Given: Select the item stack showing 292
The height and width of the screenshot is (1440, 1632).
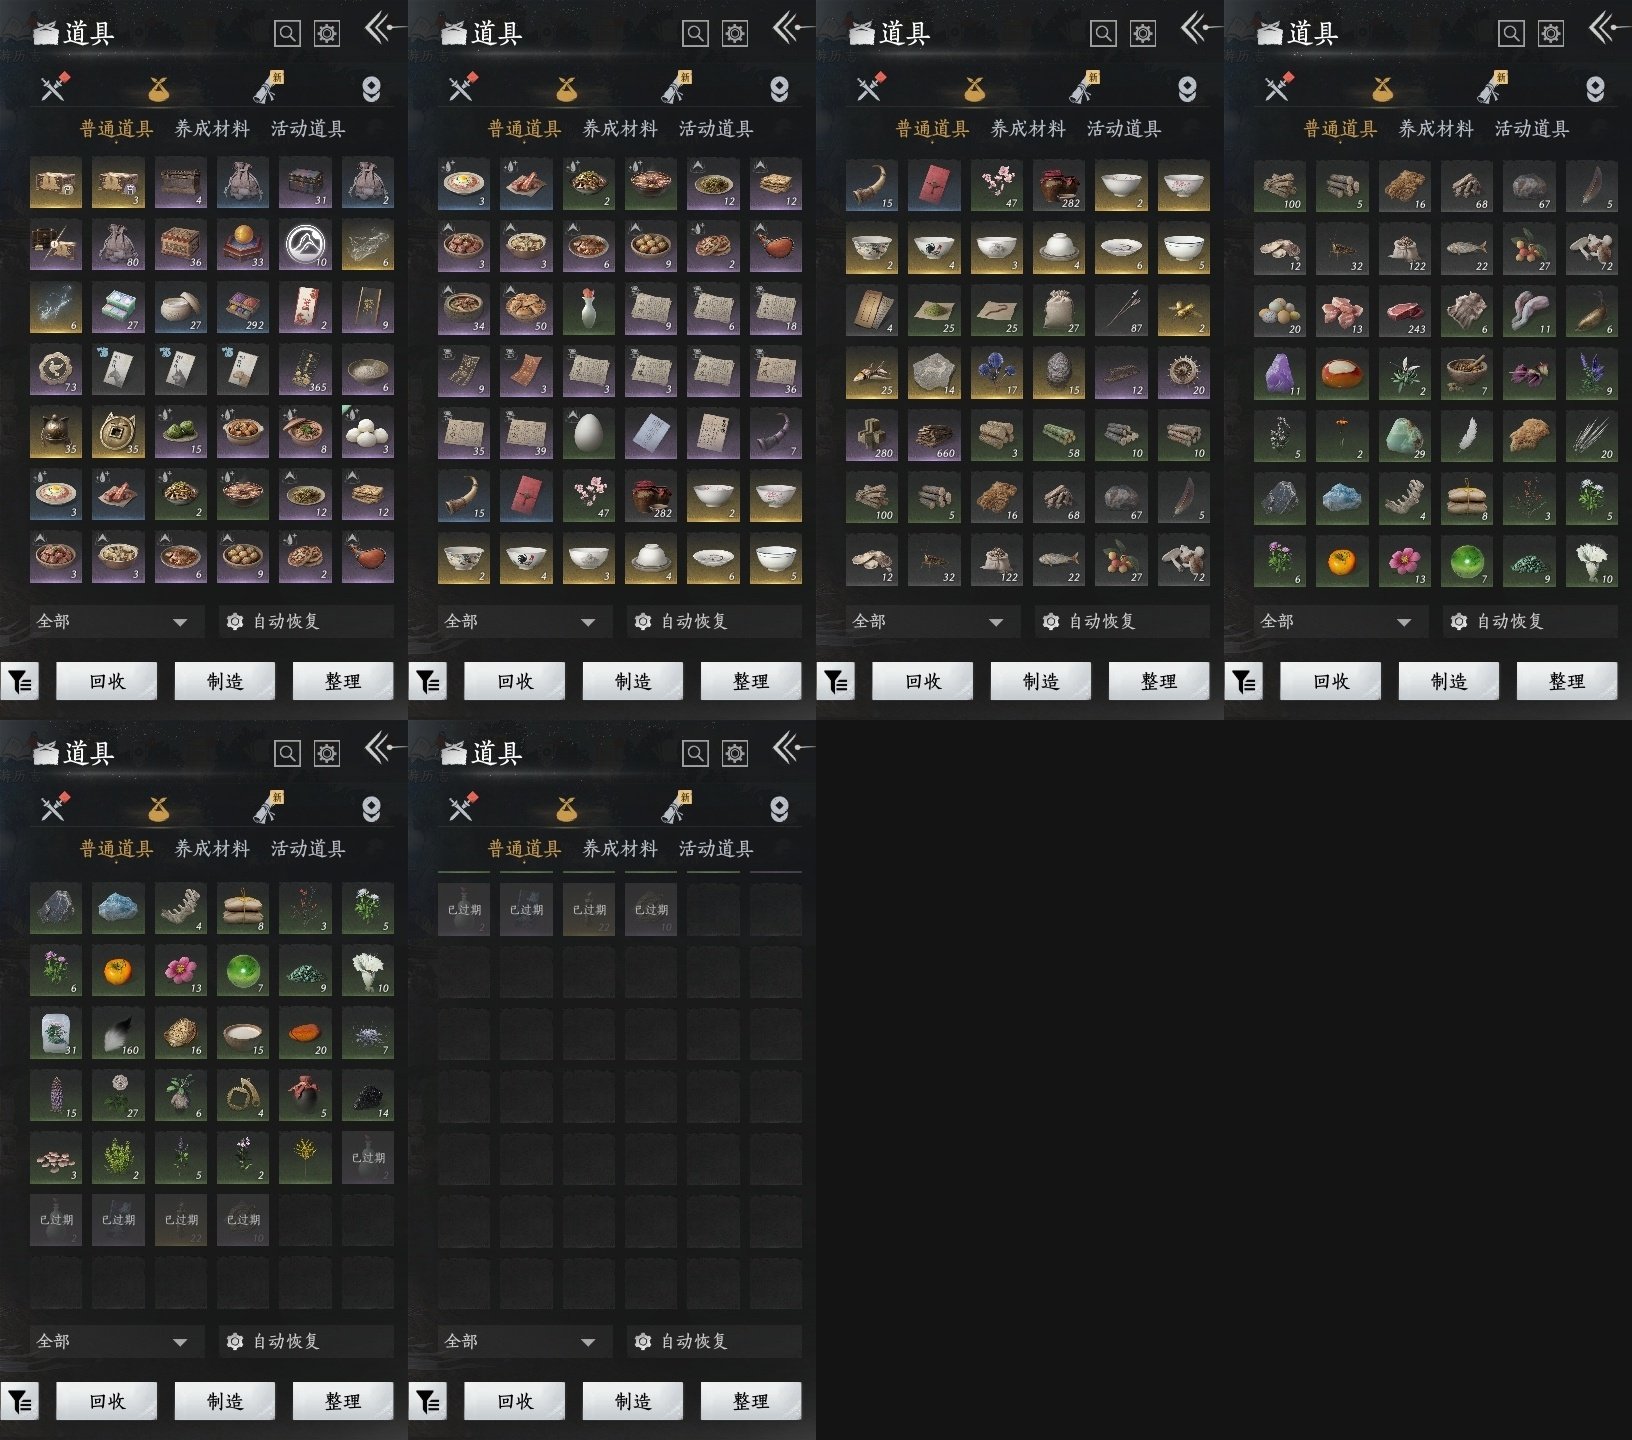Looking at the screenshot, I should 243,307.
